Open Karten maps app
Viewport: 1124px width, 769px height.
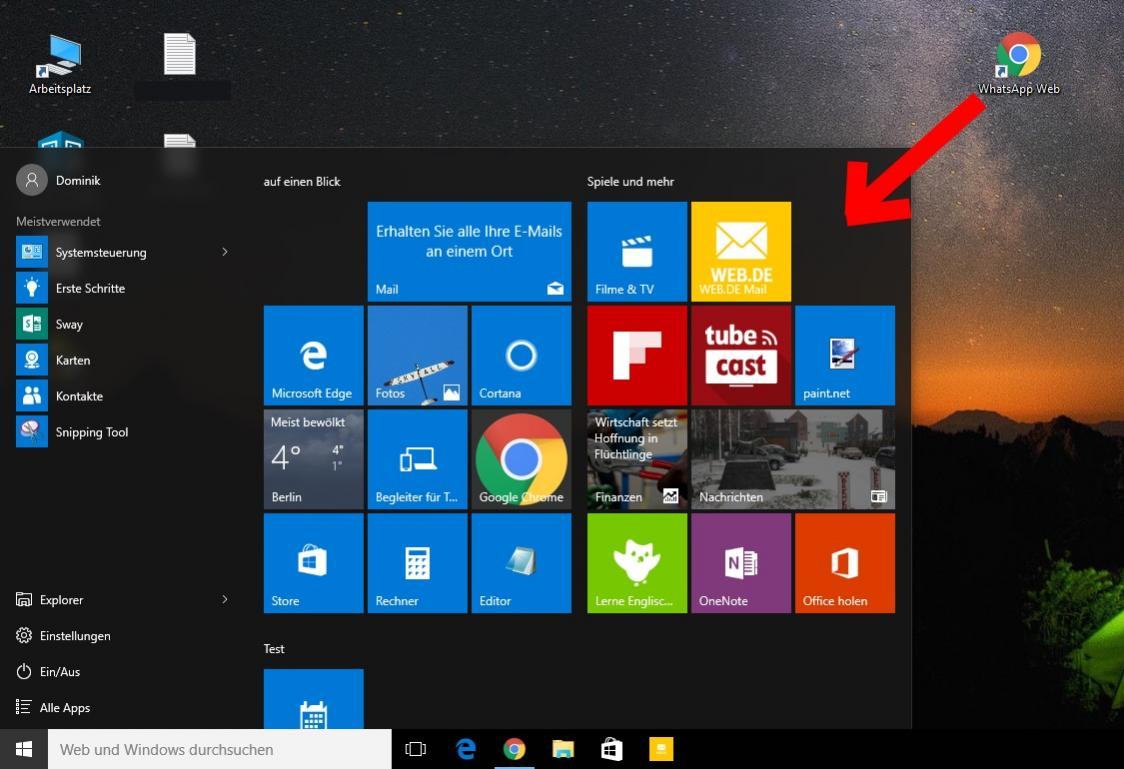(x=122, y=360)
